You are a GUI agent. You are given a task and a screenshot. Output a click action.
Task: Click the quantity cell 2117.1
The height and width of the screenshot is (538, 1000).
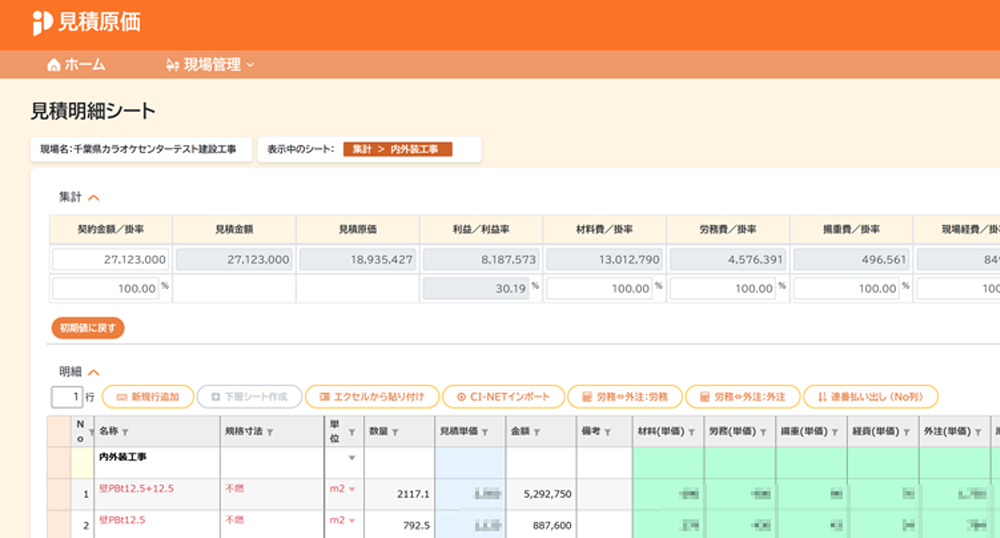click(399, 494)
